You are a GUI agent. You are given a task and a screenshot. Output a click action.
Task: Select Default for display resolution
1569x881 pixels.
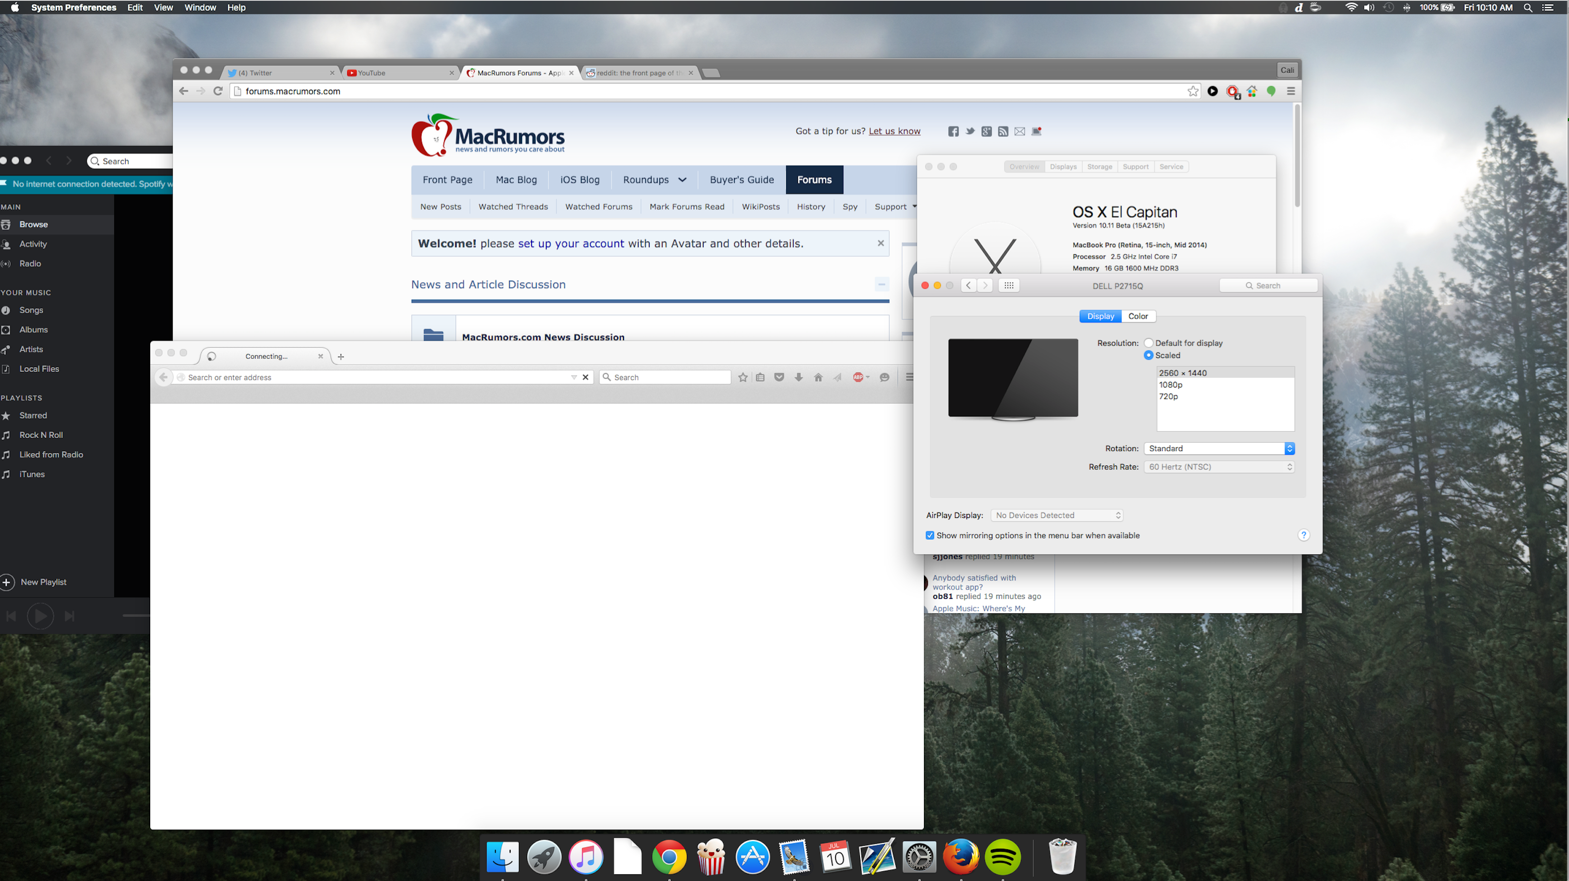pos(1148,343)
